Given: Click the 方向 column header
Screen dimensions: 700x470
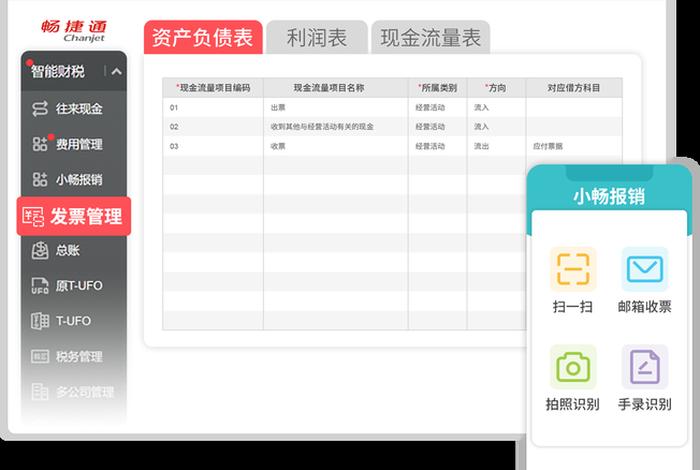Looking at the screenshot, I should coord(496,88).
